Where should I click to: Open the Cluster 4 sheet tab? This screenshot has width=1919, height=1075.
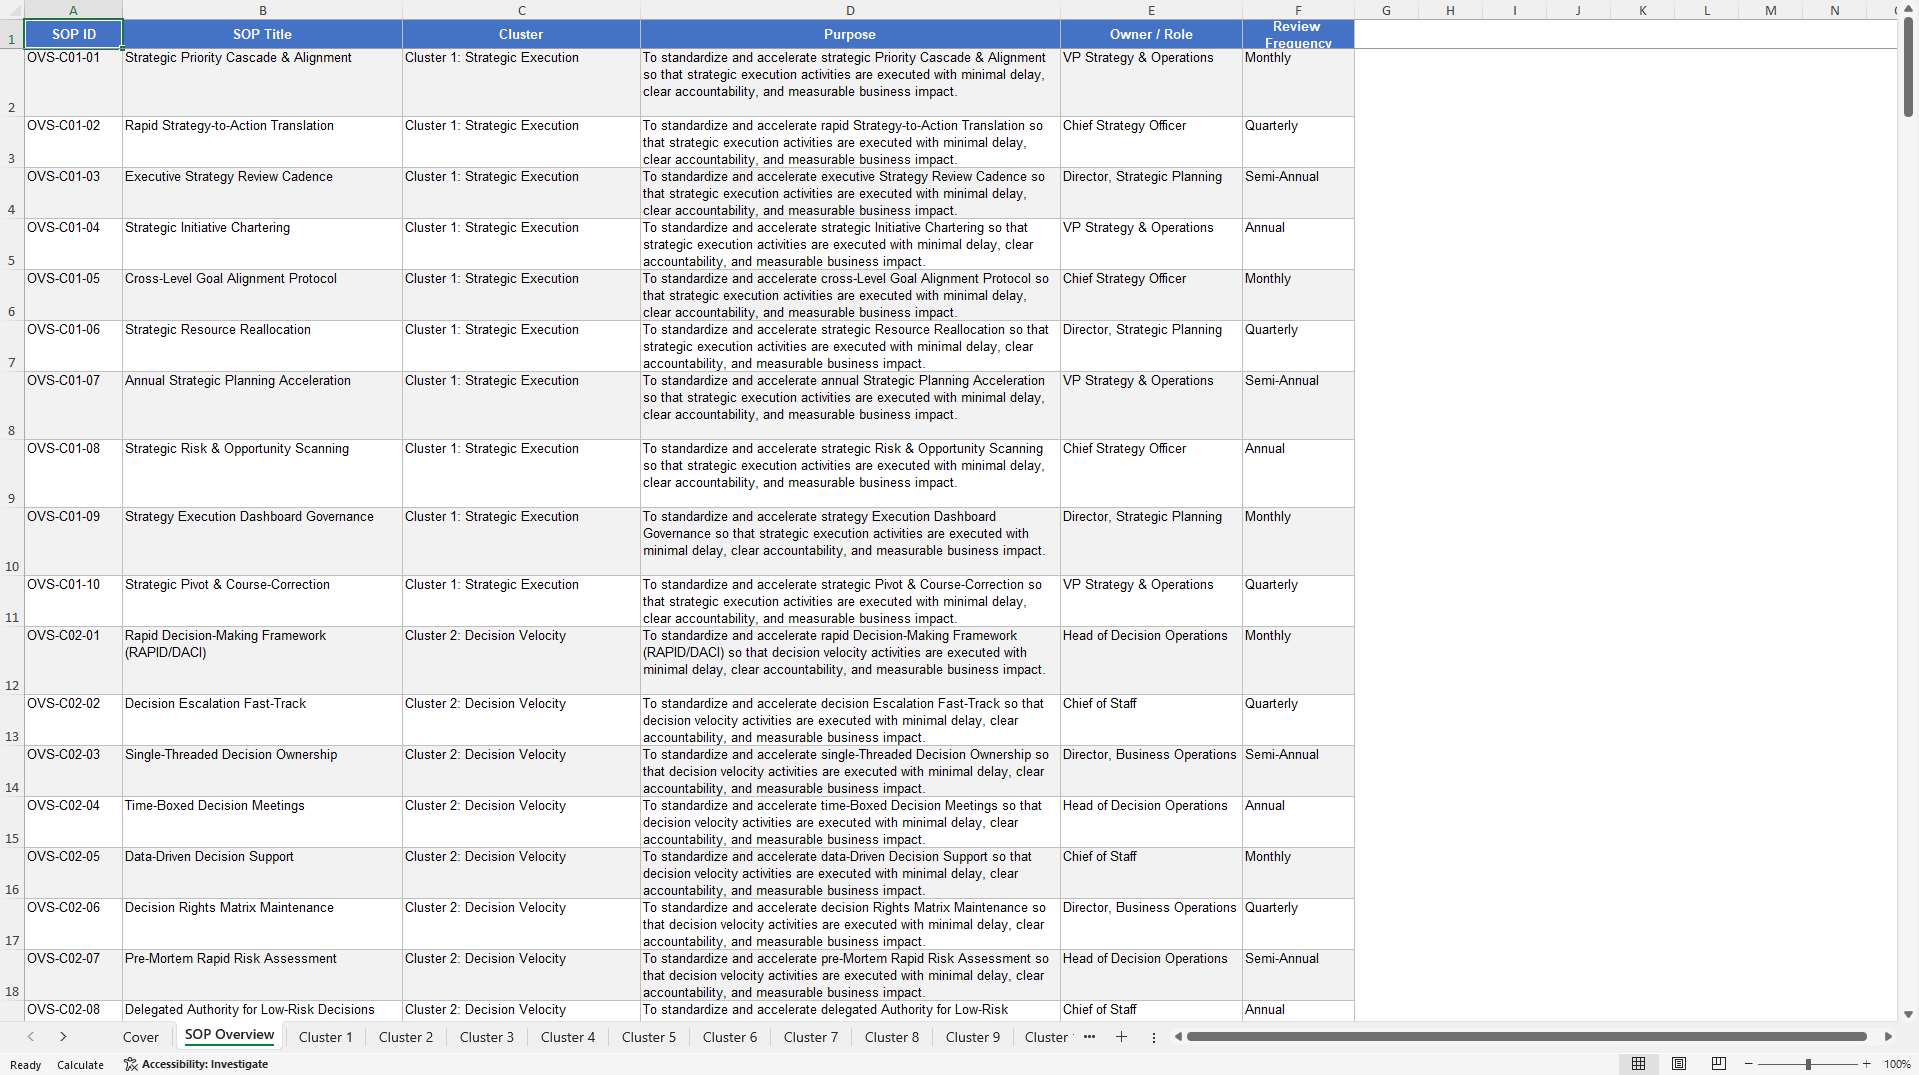(x=568, y=1037)
